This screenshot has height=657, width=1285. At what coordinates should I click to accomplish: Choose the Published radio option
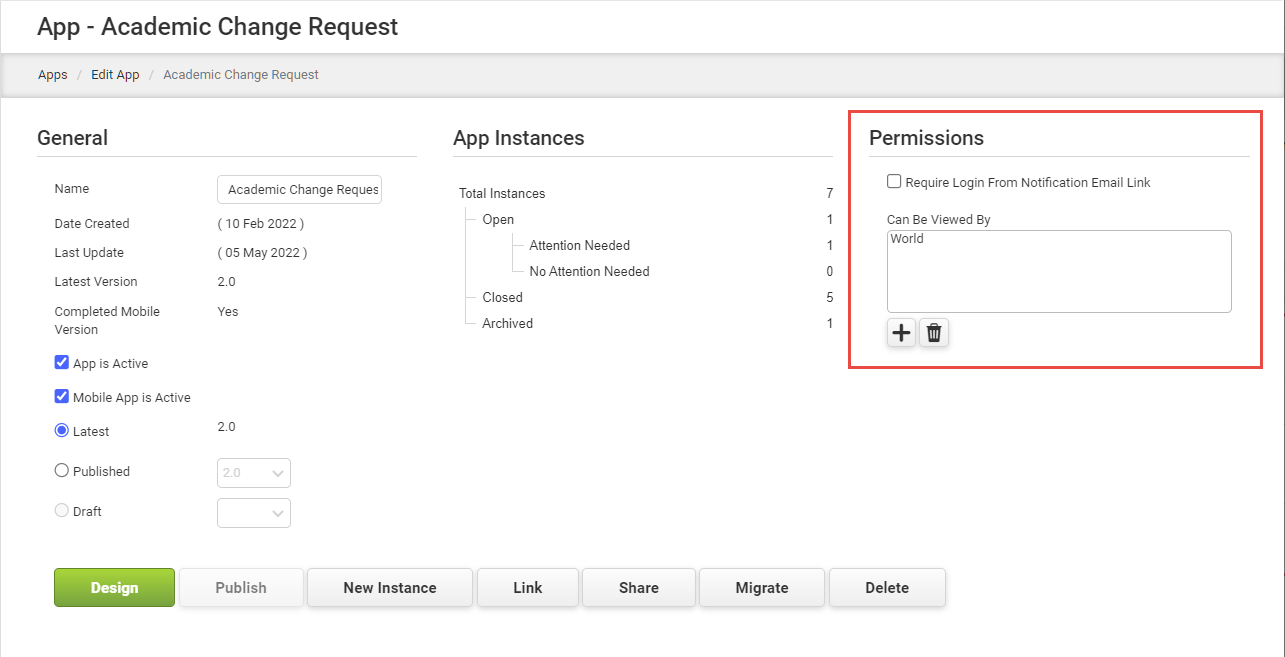tap(62, 471)
